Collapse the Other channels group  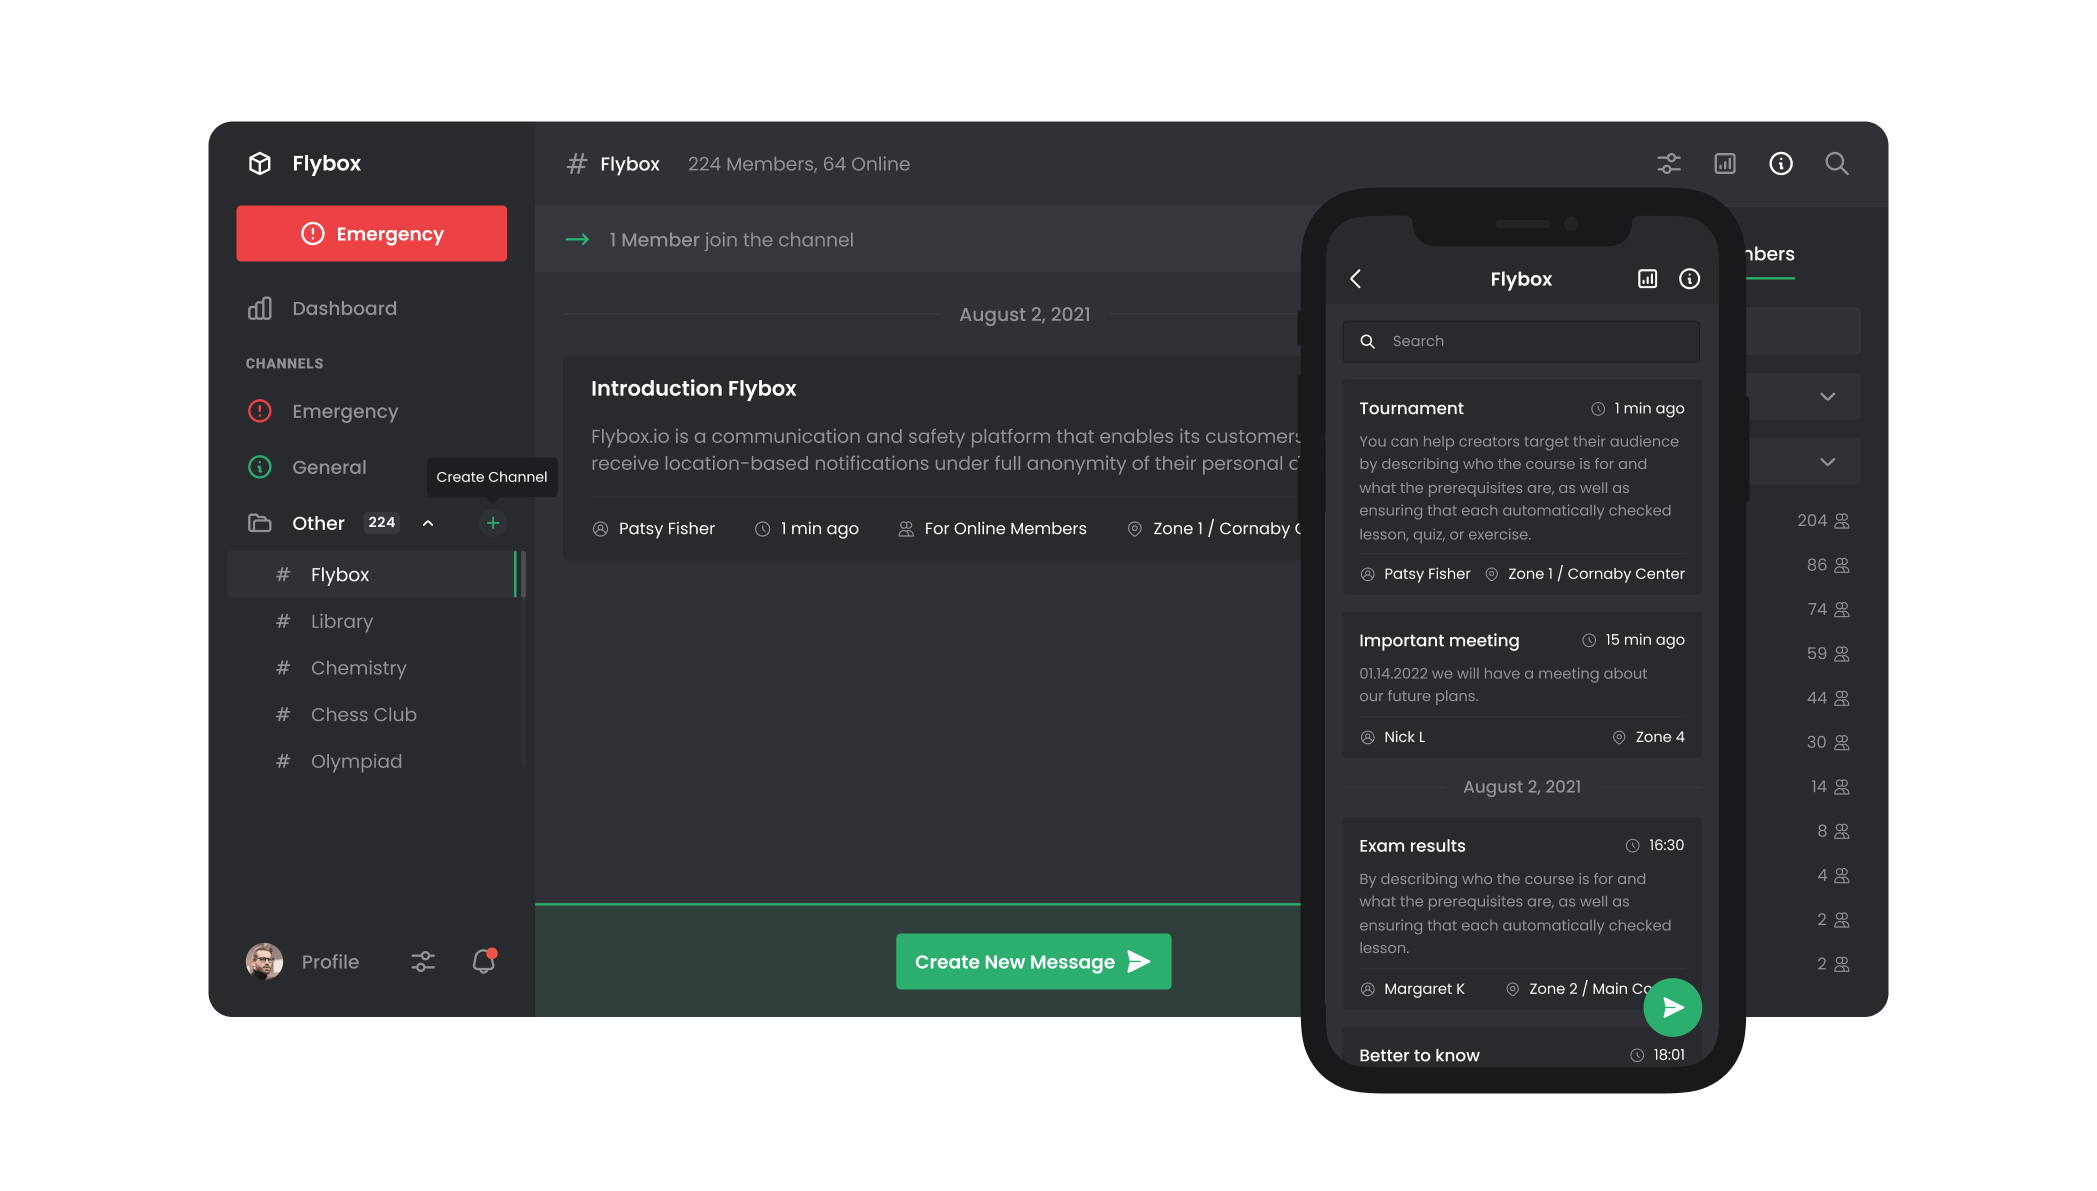tap(429, 522)
